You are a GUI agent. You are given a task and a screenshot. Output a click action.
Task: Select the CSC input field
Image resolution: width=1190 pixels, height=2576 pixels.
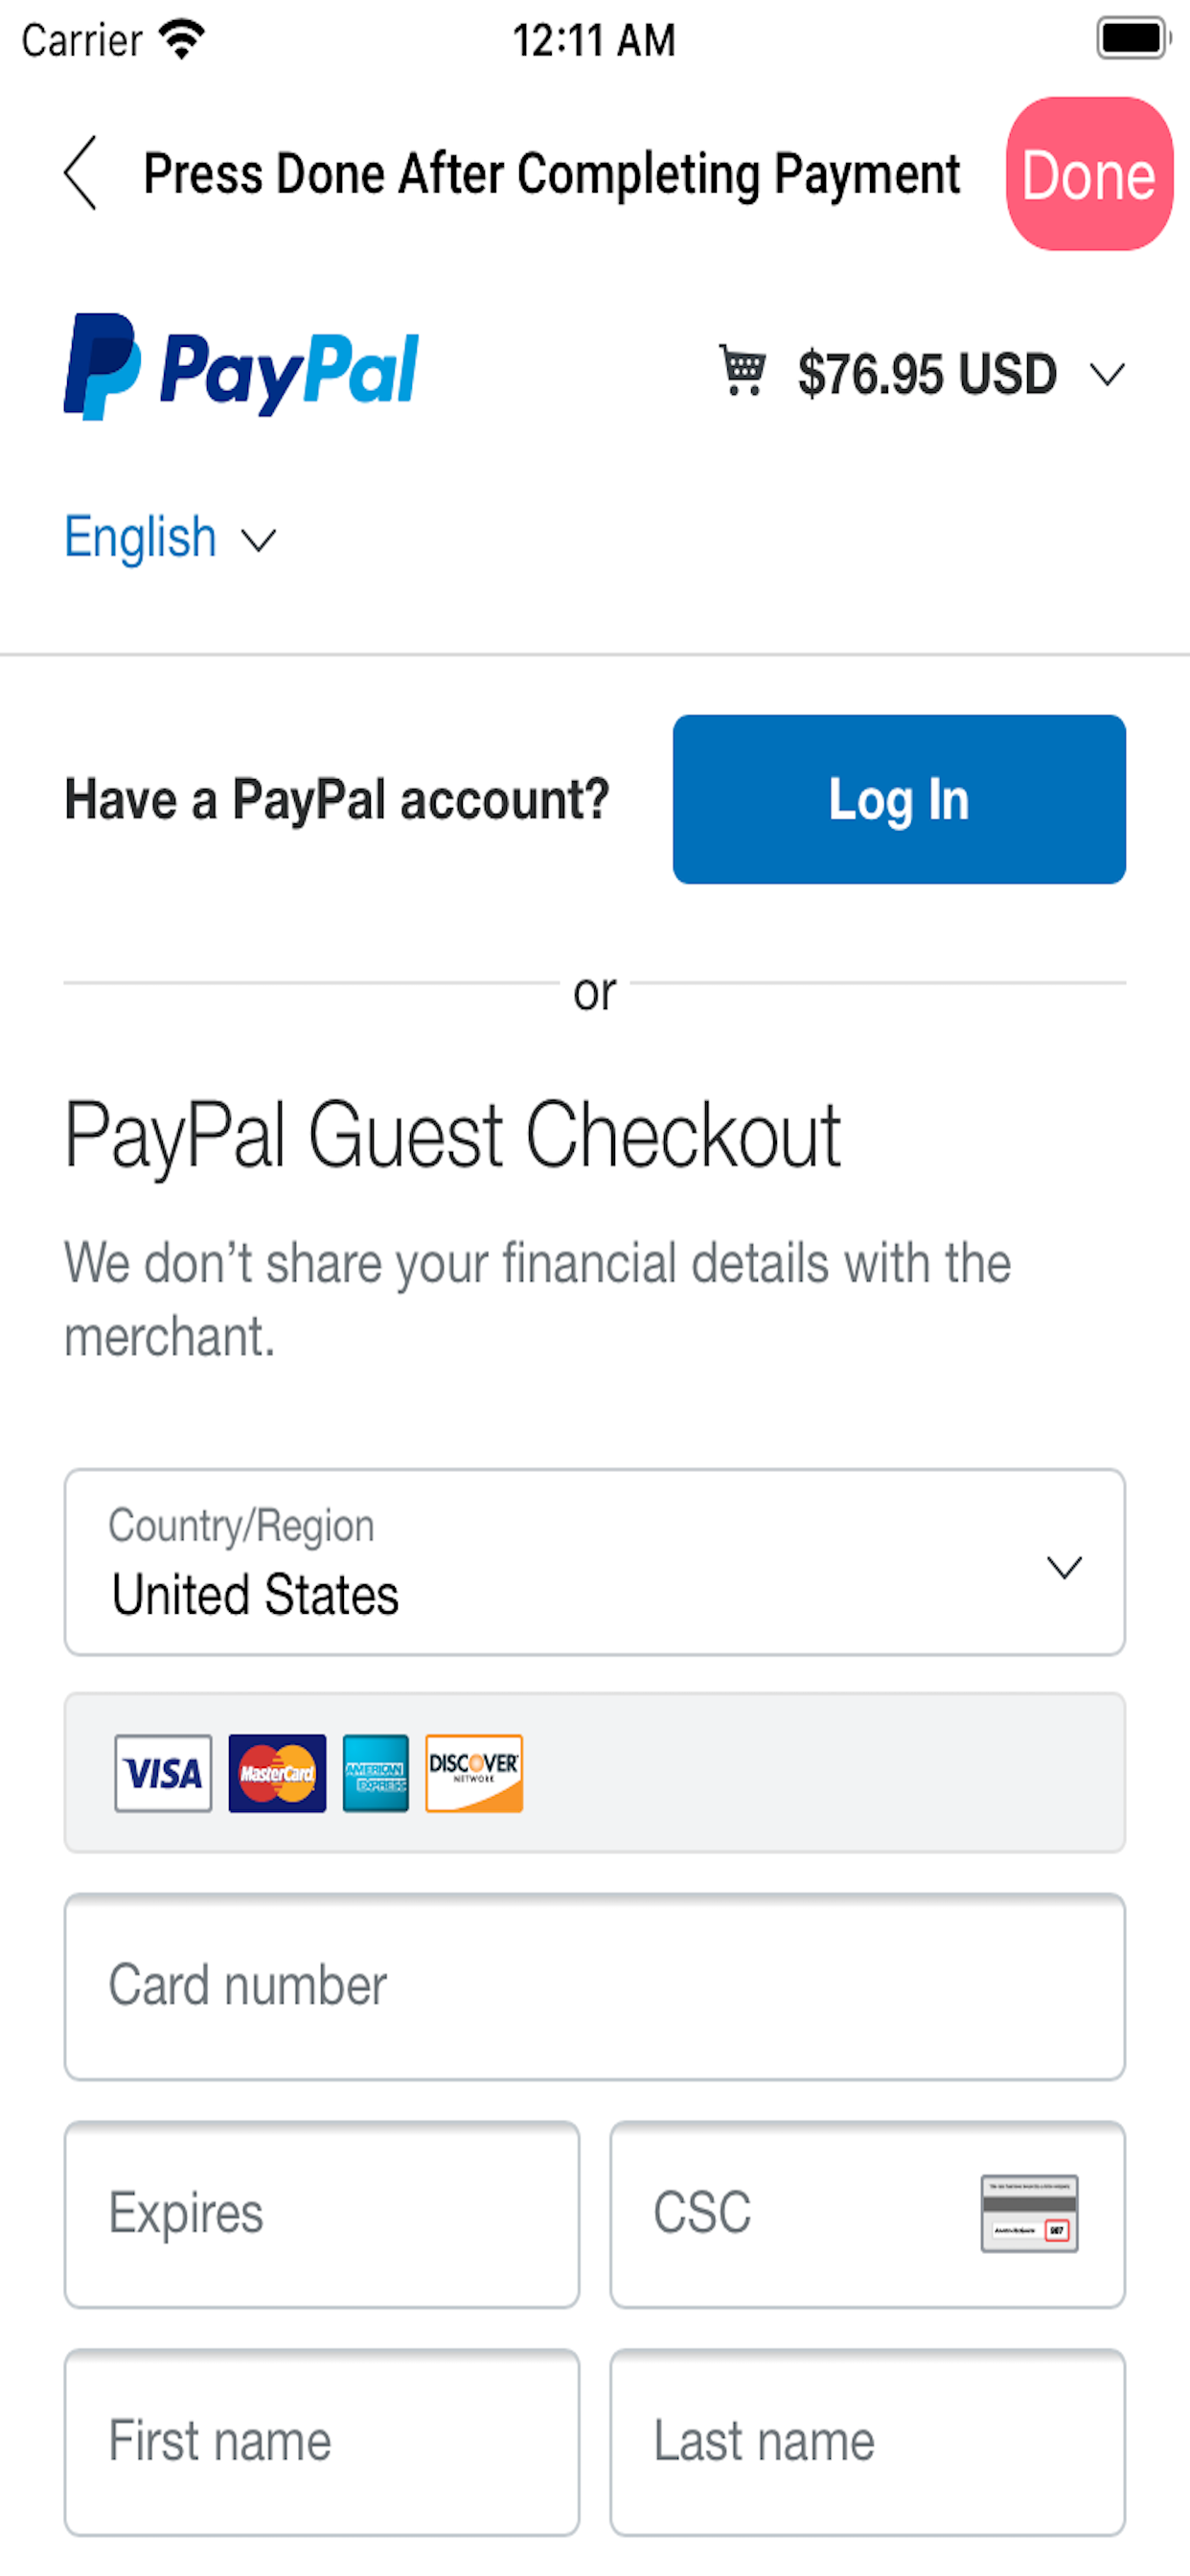click(868, 2214)
